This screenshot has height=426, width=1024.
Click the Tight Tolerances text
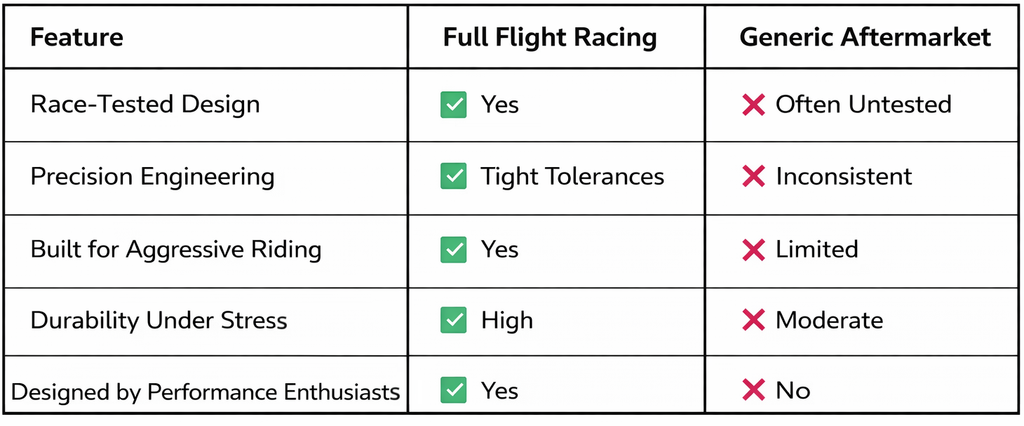click(572, 177)
